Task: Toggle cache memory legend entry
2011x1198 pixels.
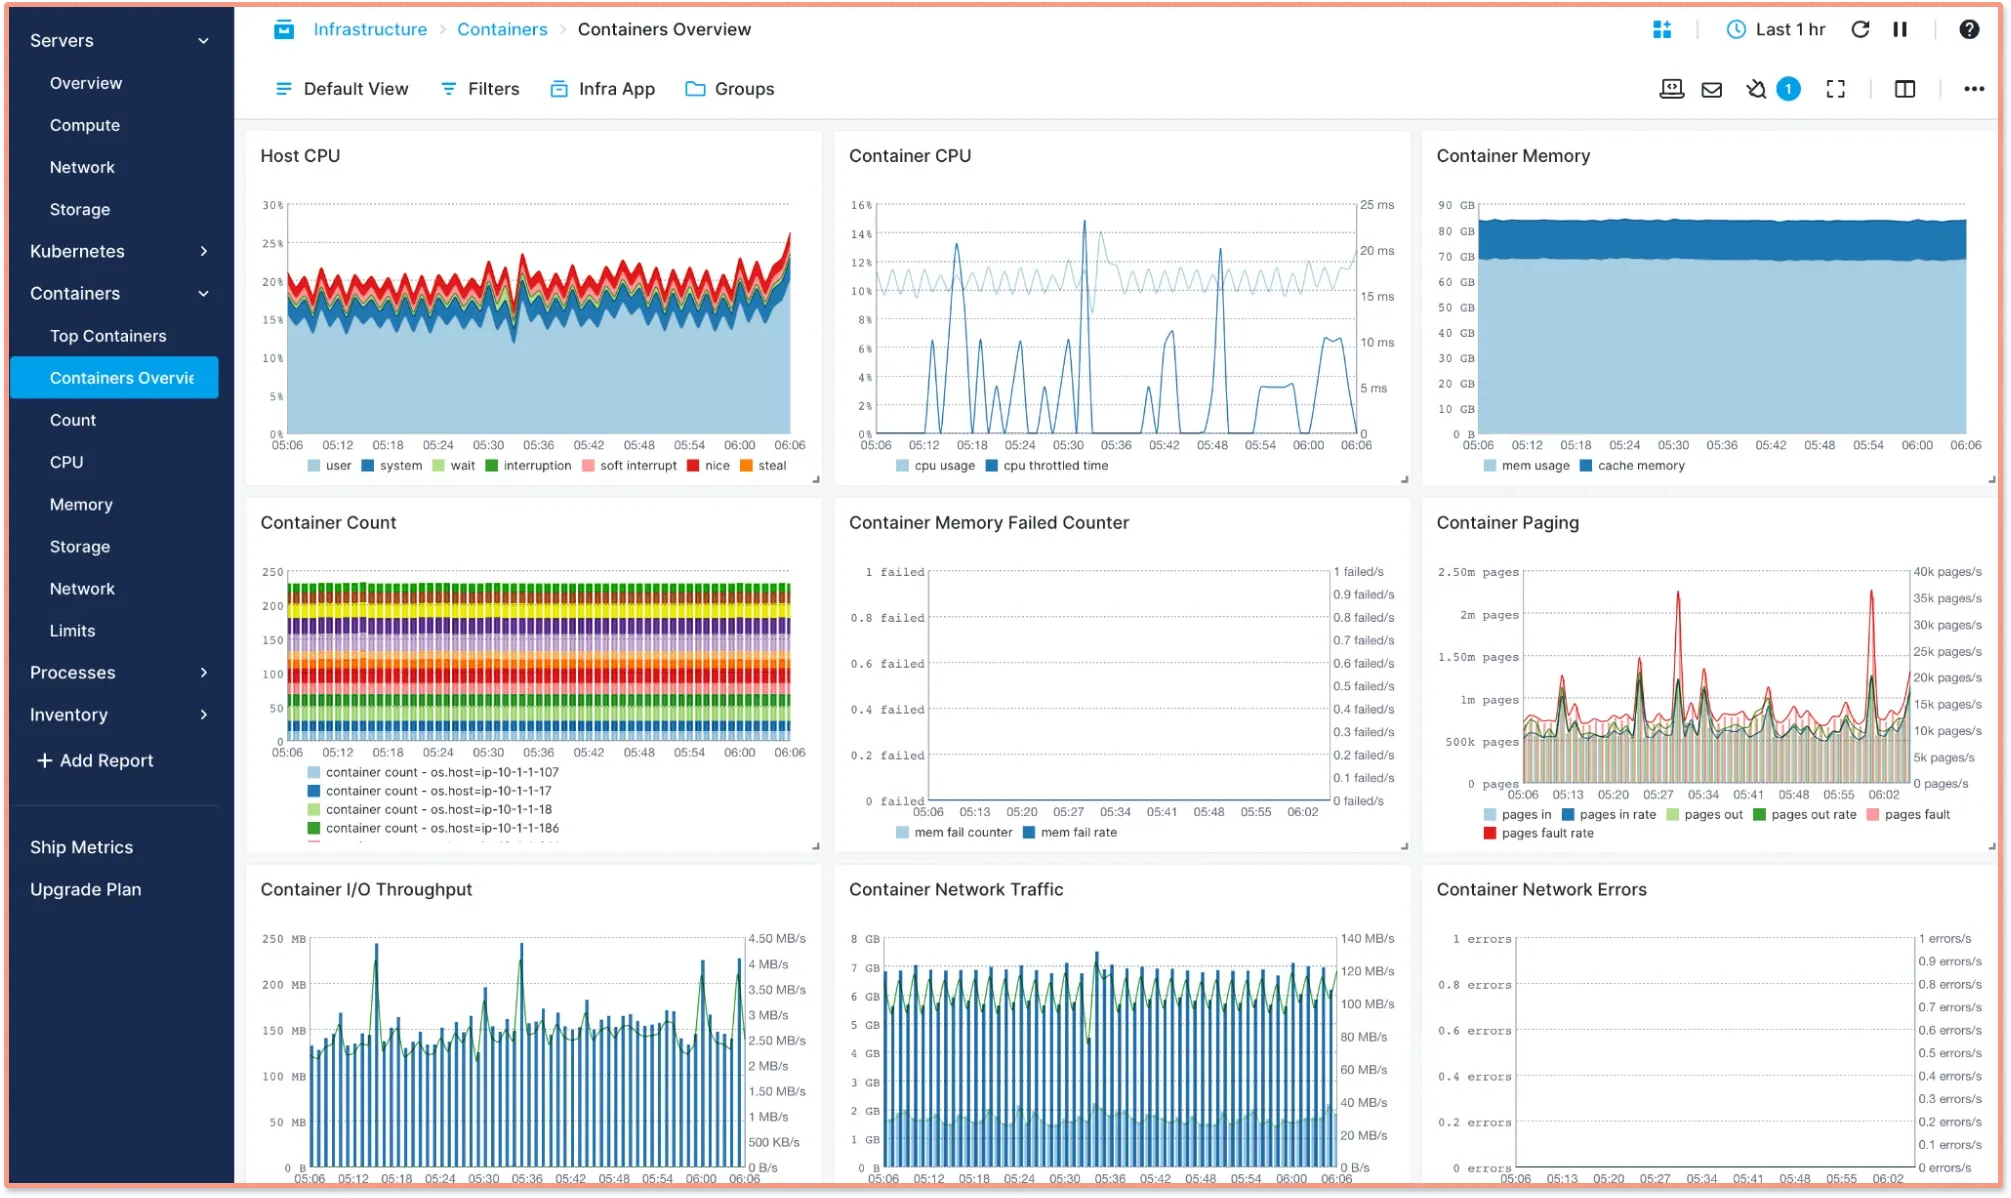Action: pos(1632,465)
